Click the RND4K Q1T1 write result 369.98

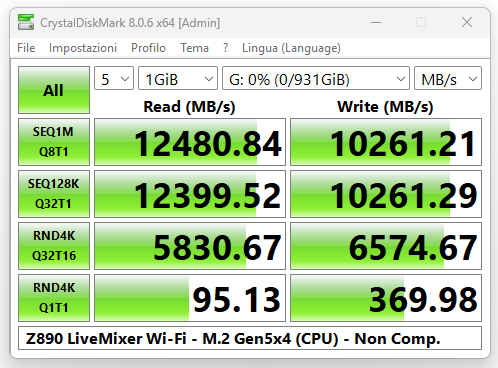[x=386, y=298]
